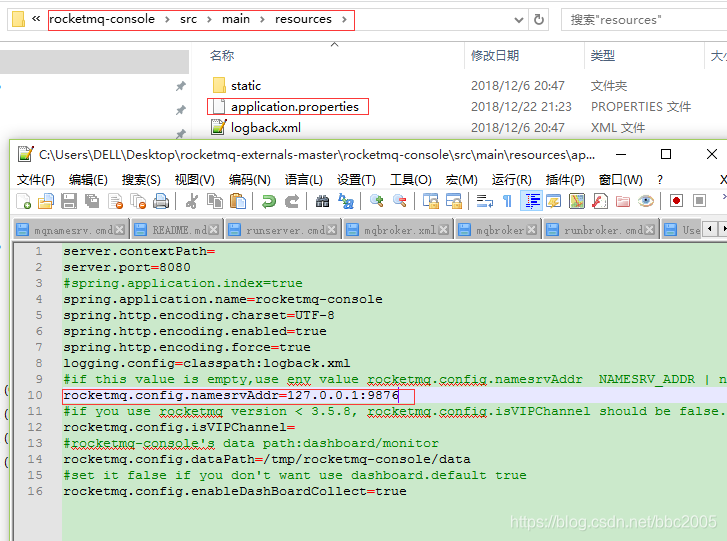727x541 pixels.
Task: Click the Close All documents toolbar icon
Action: [138, 202]
